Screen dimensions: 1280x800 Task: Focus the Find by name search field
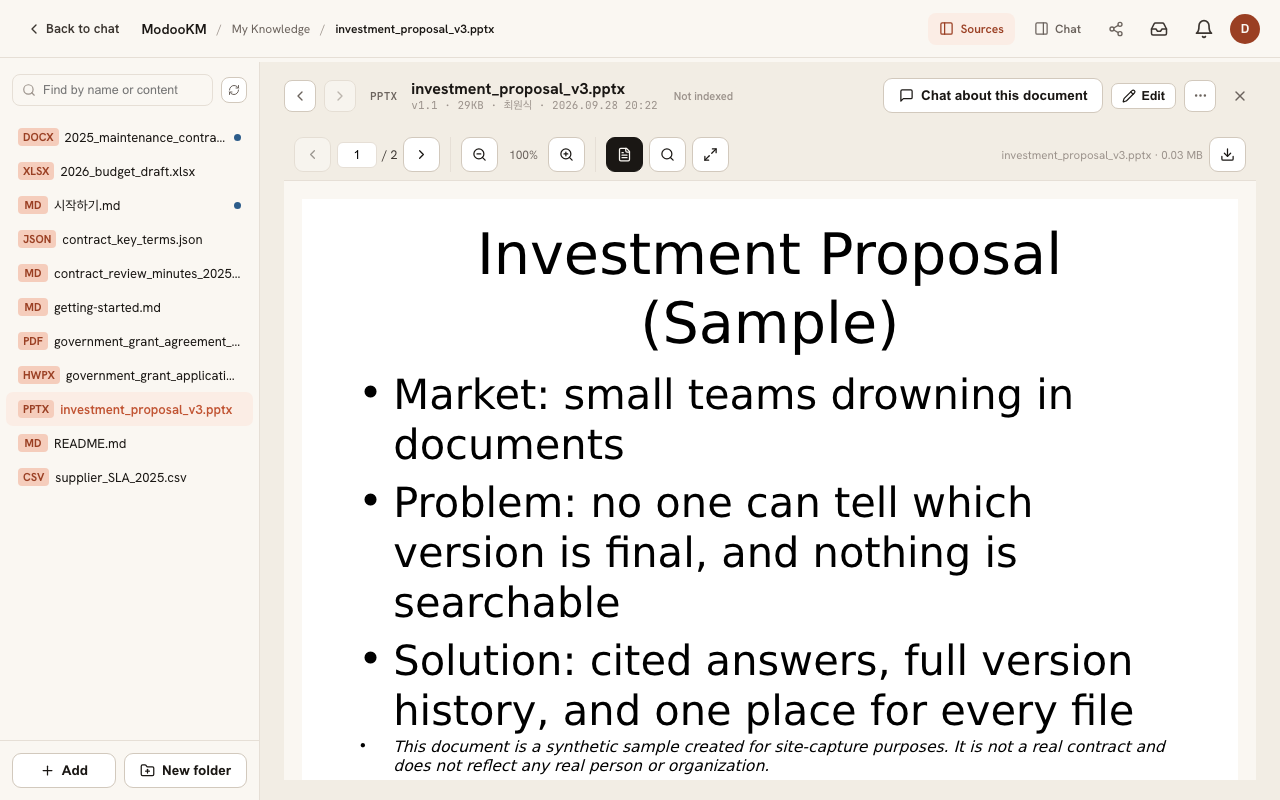click(x=112, y=90)
